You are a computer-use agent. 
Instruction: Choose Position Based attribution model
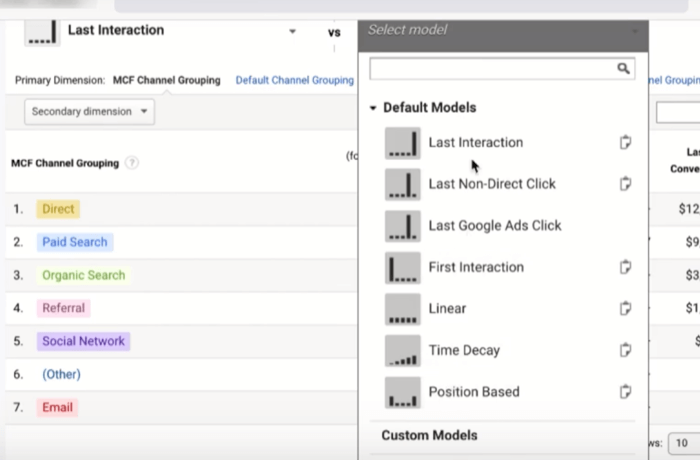[x=474, y=392]
